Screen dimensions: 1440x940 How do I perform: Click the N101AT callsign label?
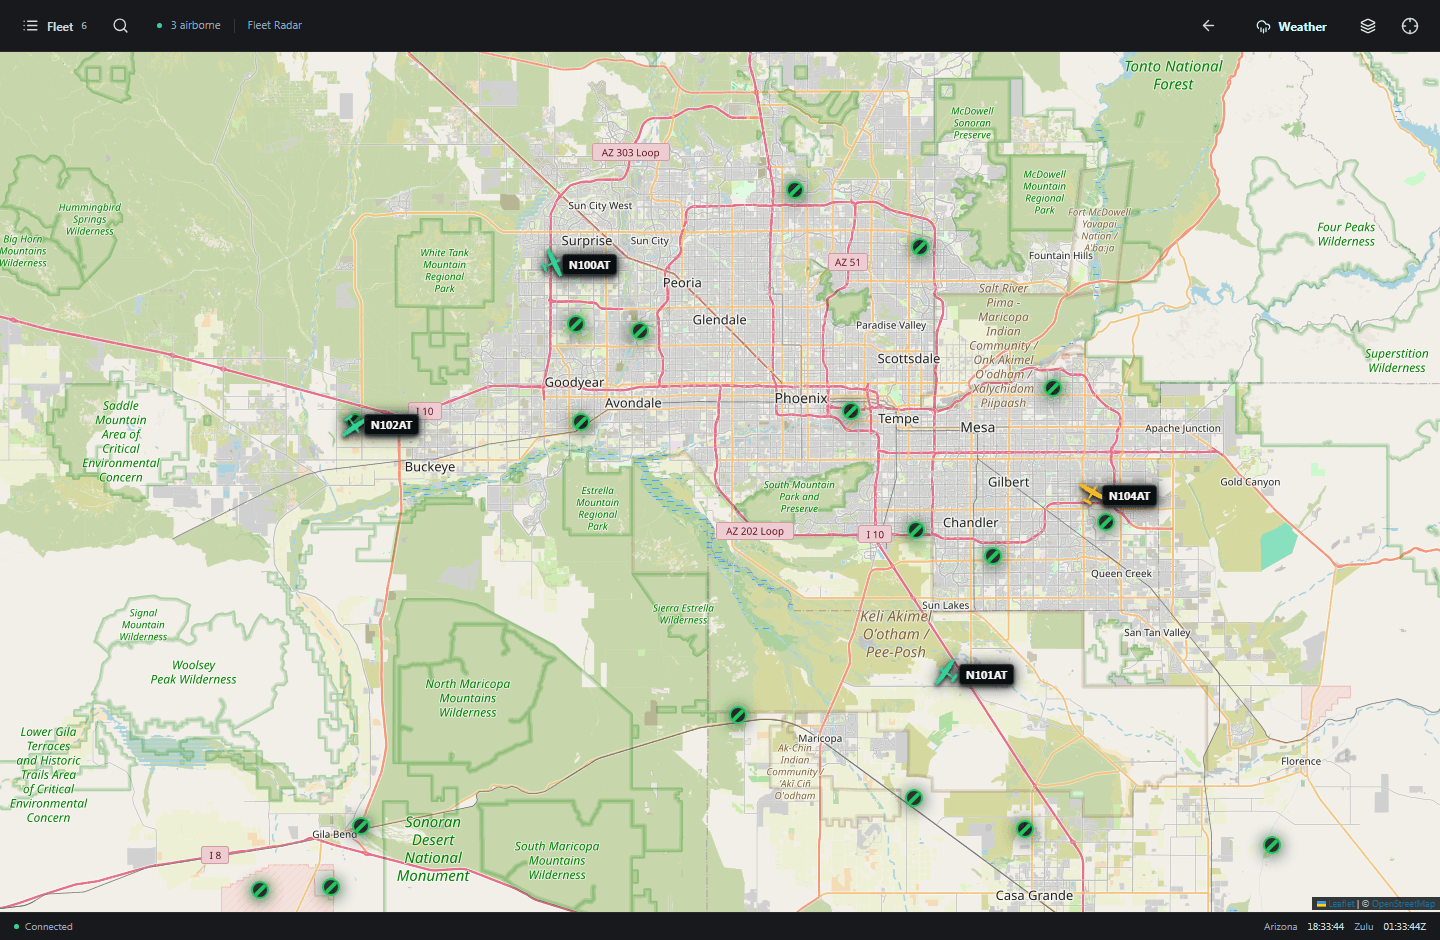point(986,675)
